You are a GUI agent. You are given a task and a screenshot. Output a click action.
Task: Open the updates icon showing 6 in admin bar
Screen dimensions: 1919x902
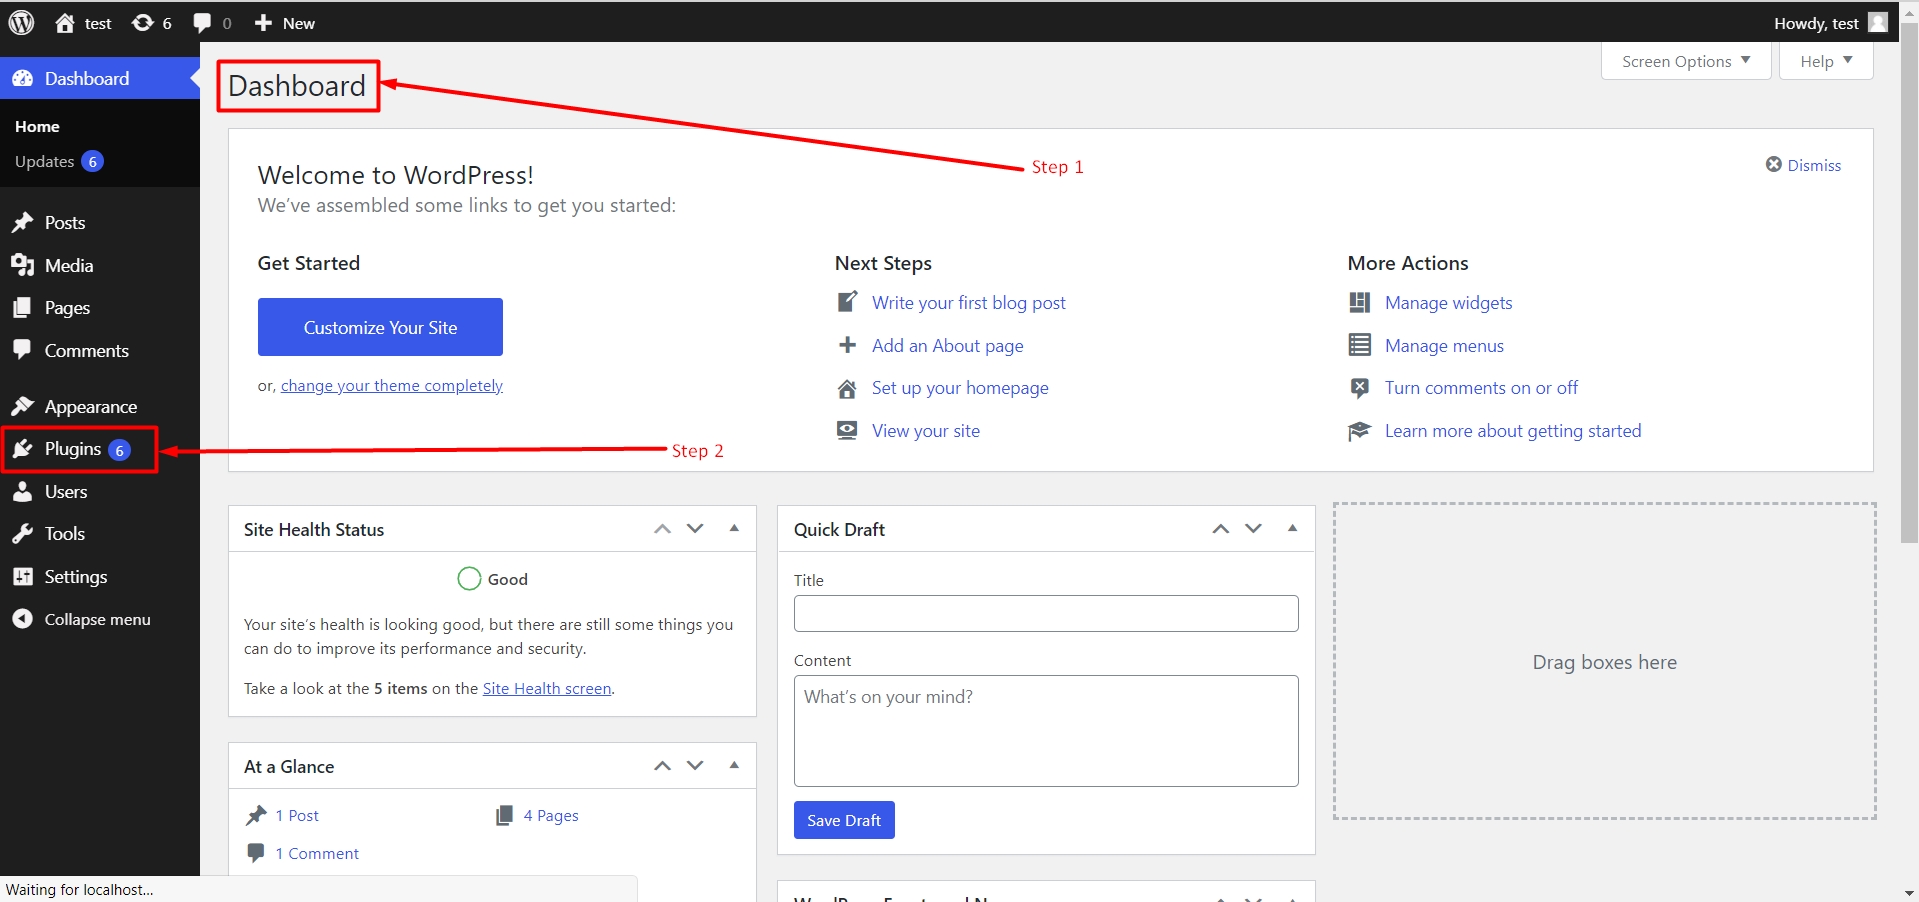(143, 23)
